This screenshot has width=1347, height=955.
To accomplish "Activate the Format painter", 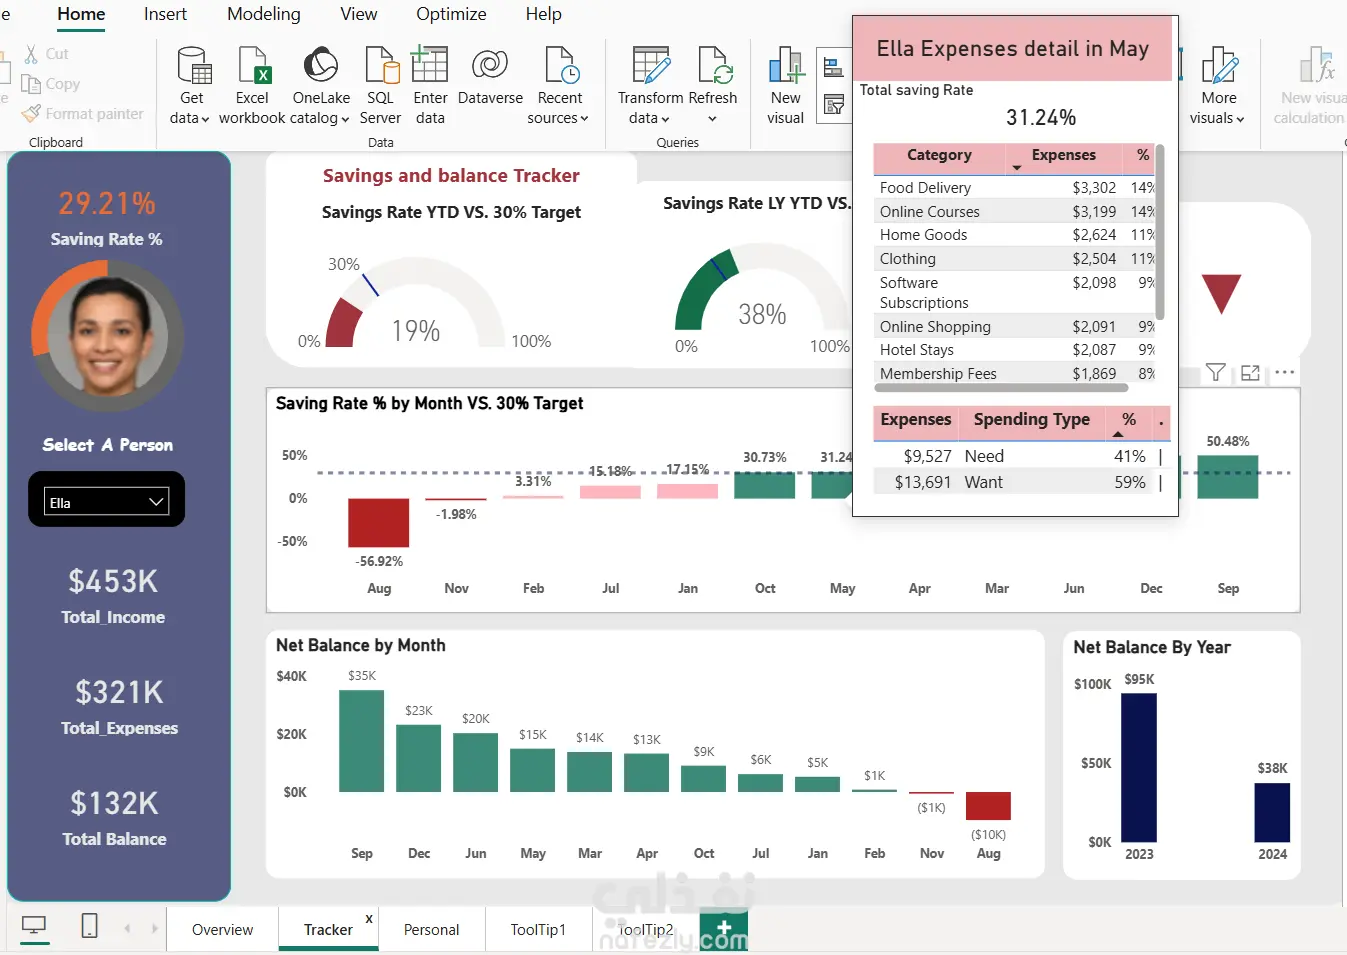I will point(83,114).
